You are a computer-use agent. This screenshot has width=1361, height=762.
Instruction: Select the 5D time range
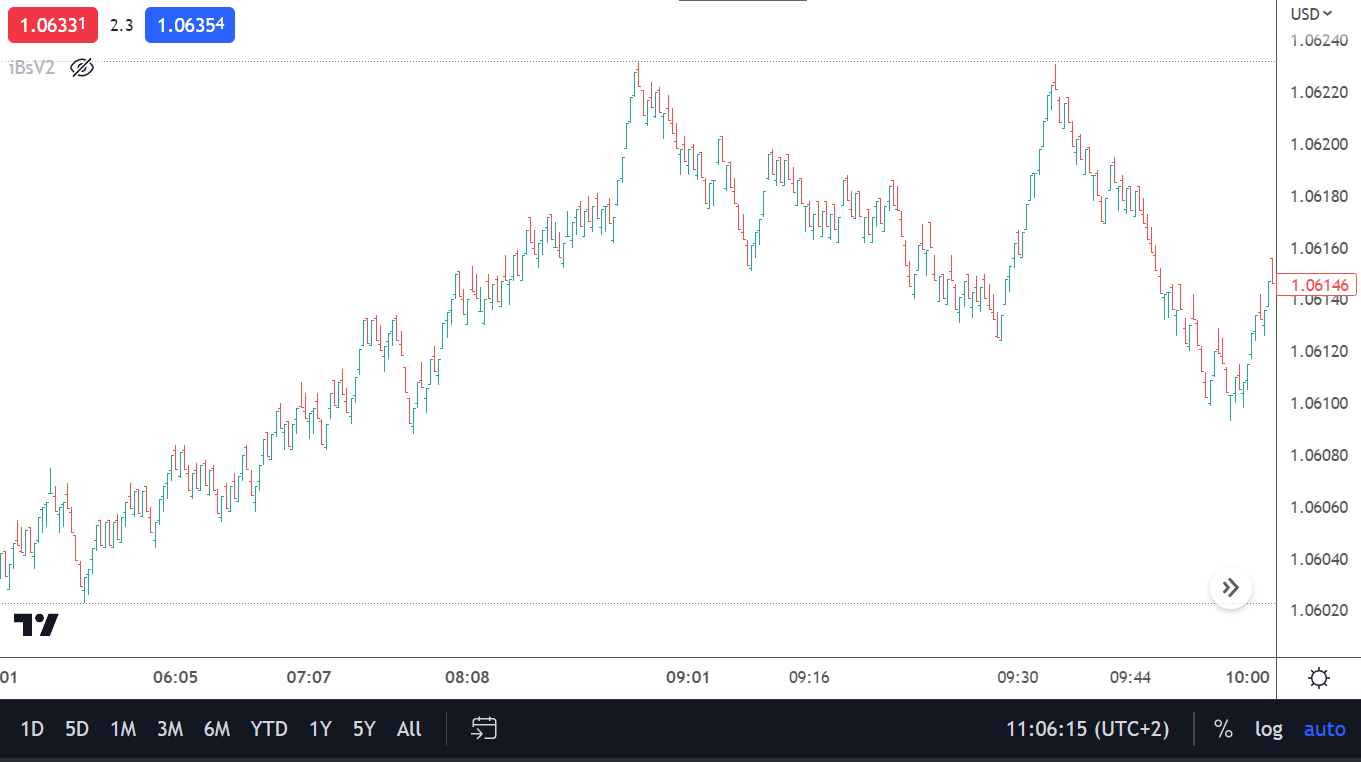77,729
